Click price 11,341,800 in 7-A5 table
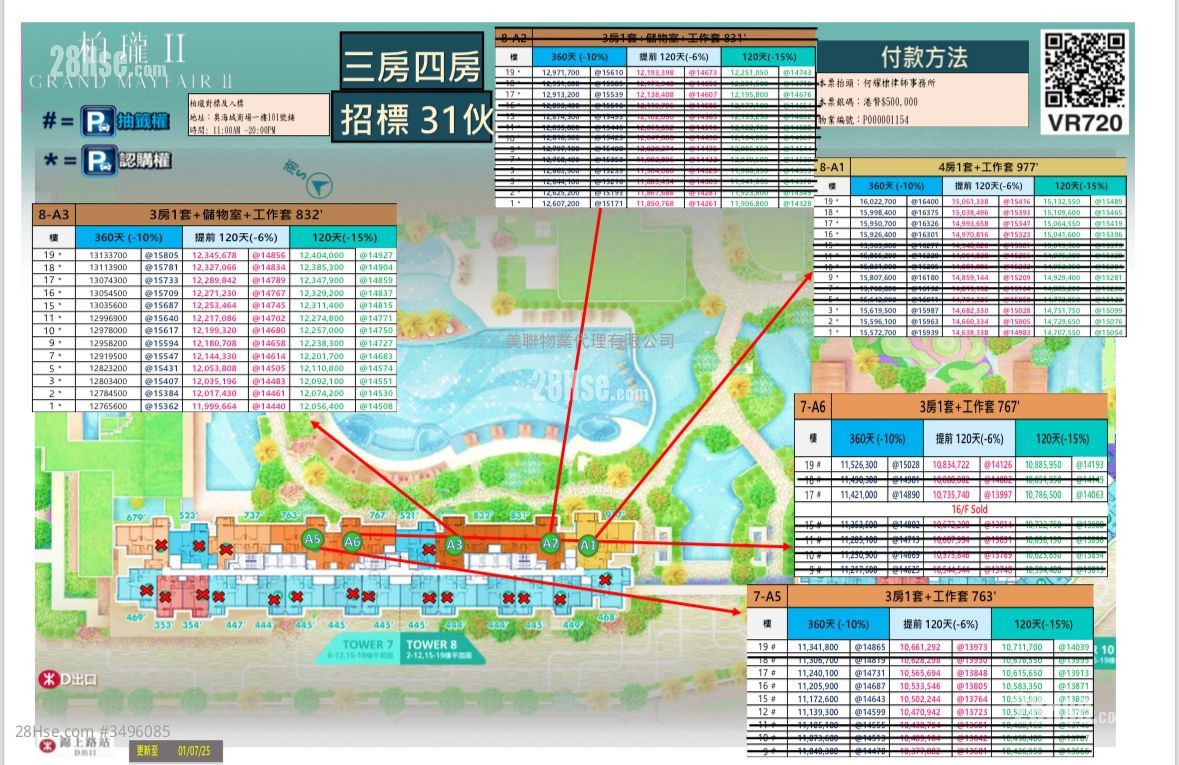Screen dimensions: 1179x765 (818, 647)
